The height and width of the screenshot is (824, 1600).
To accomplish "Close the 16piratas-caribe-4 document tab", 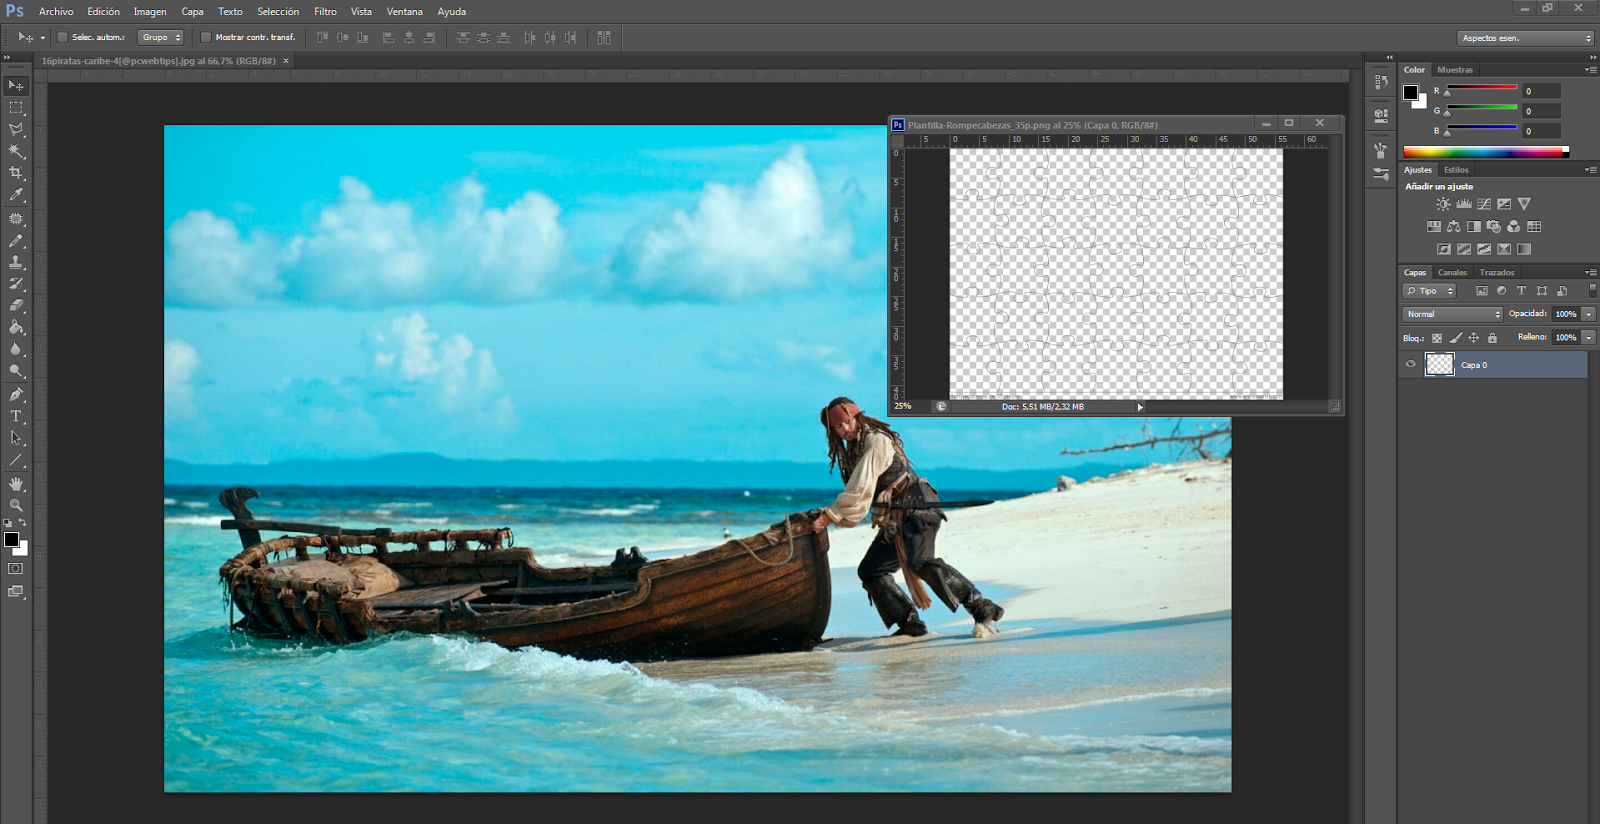I will [286, 61].
